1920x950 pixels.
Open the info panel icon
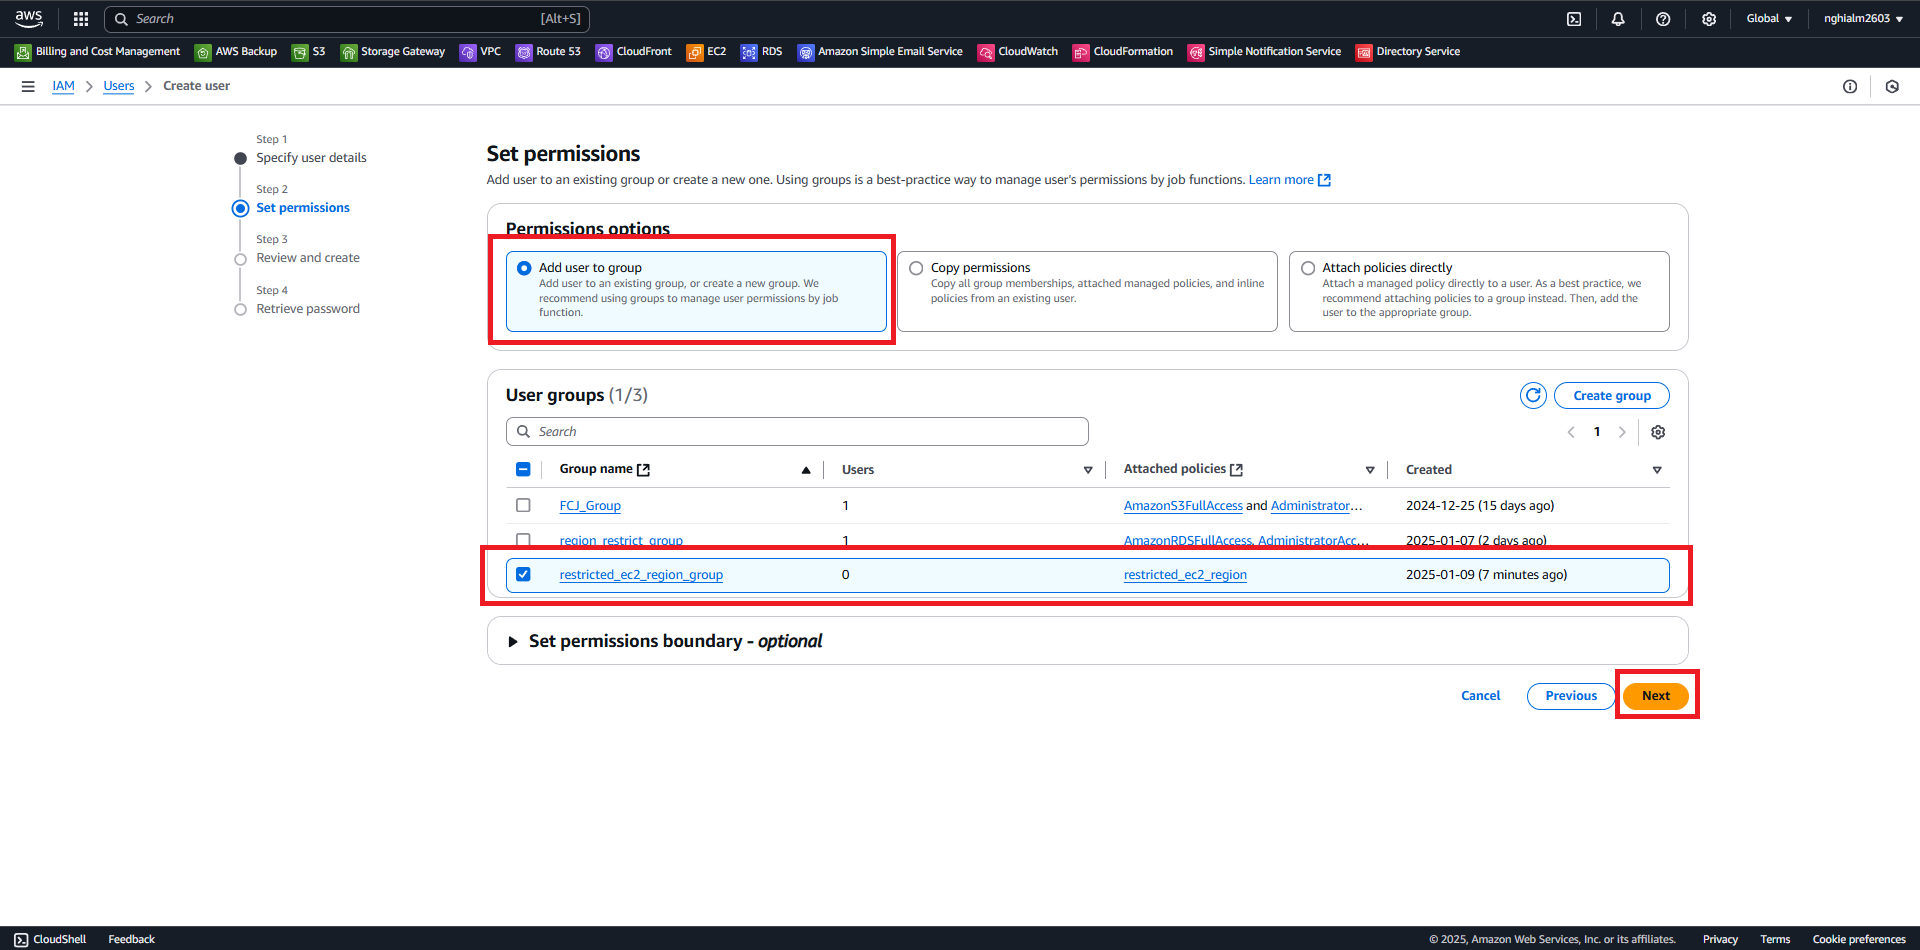(x=1850, y=87)
